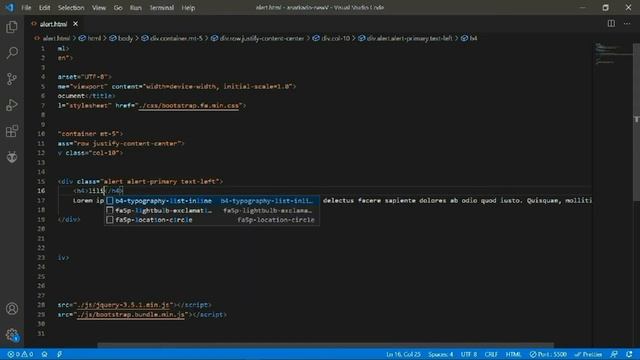Image resolution: width=640 pixels, height=360 pixels.
Task: Click the snippet icon beside b4-typography-list-inline
Action: coord(110,201)
